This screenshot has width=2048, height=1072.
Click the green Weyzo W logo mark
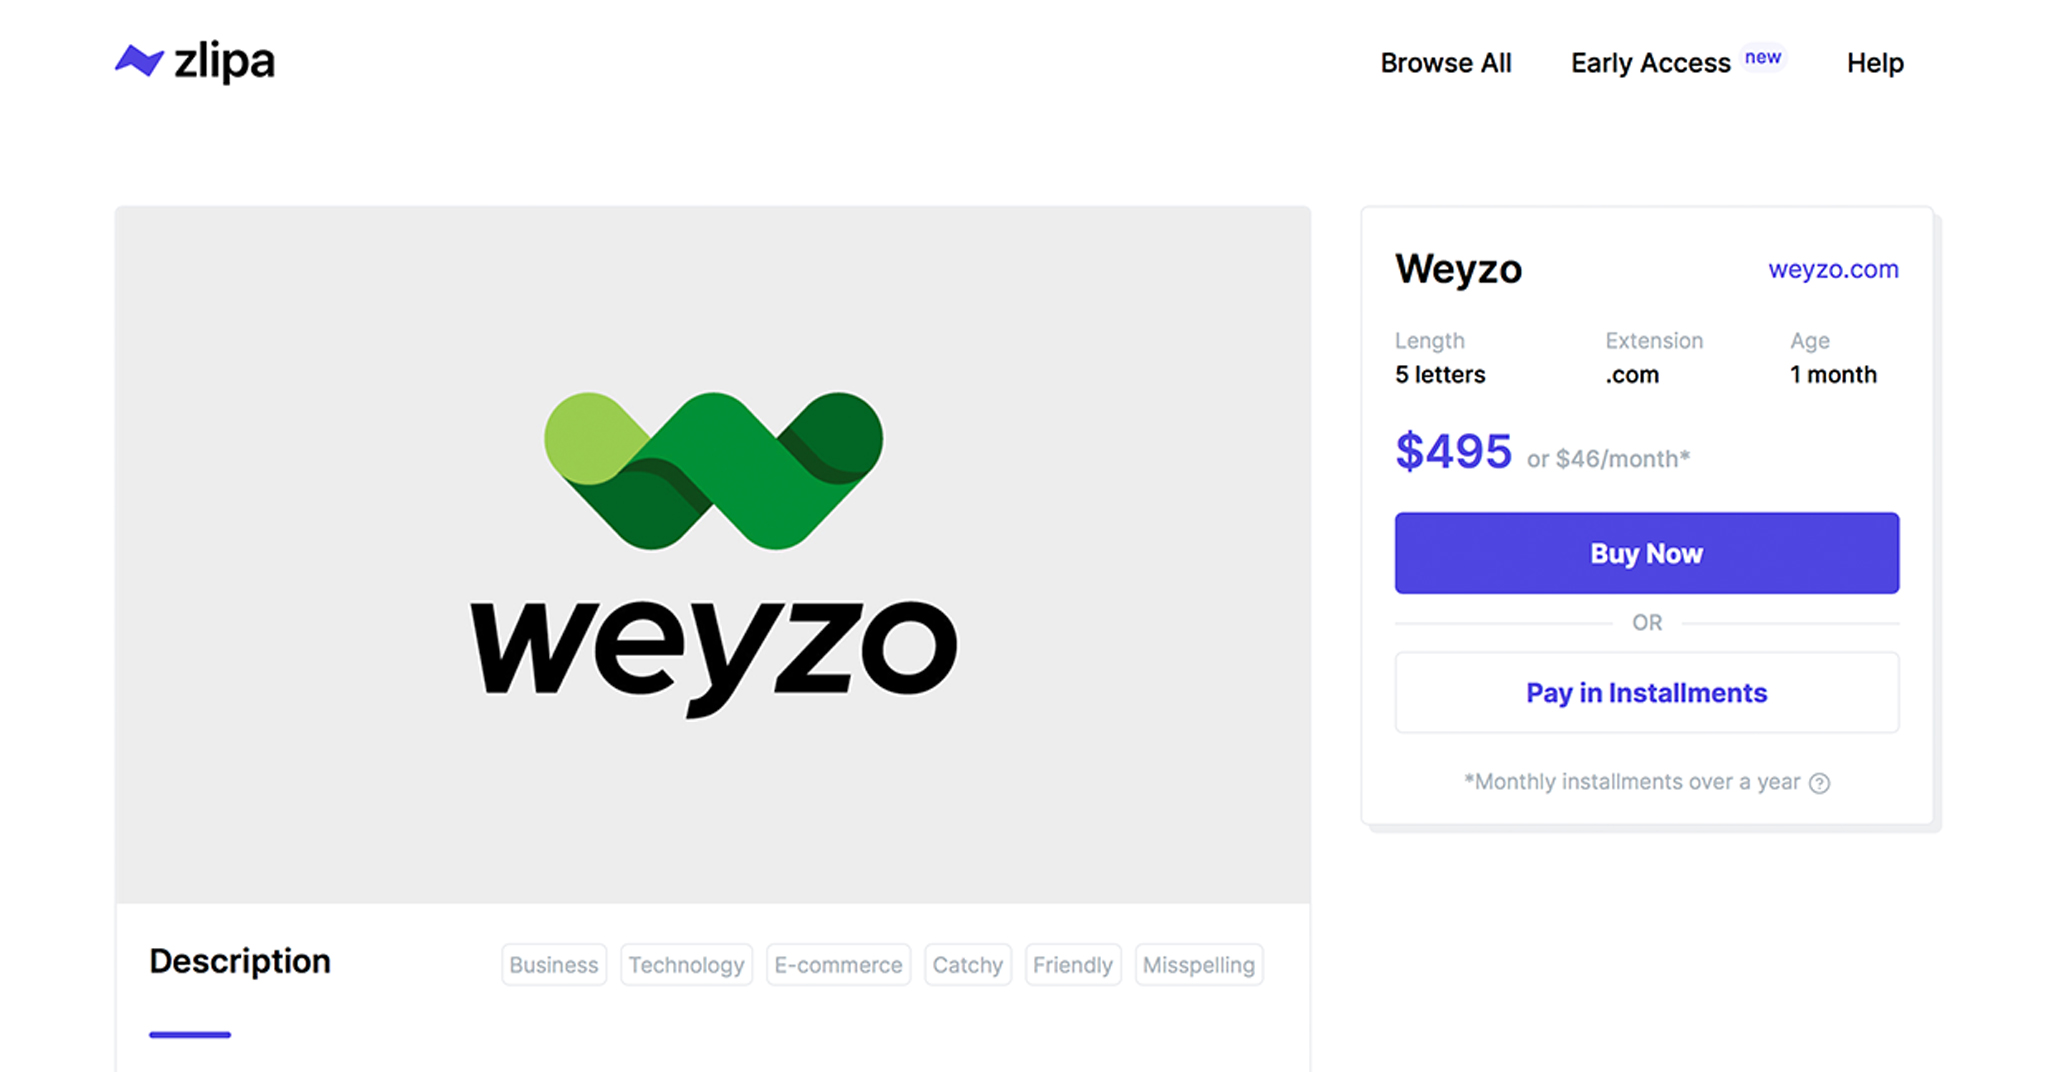[x=713, y=470]
